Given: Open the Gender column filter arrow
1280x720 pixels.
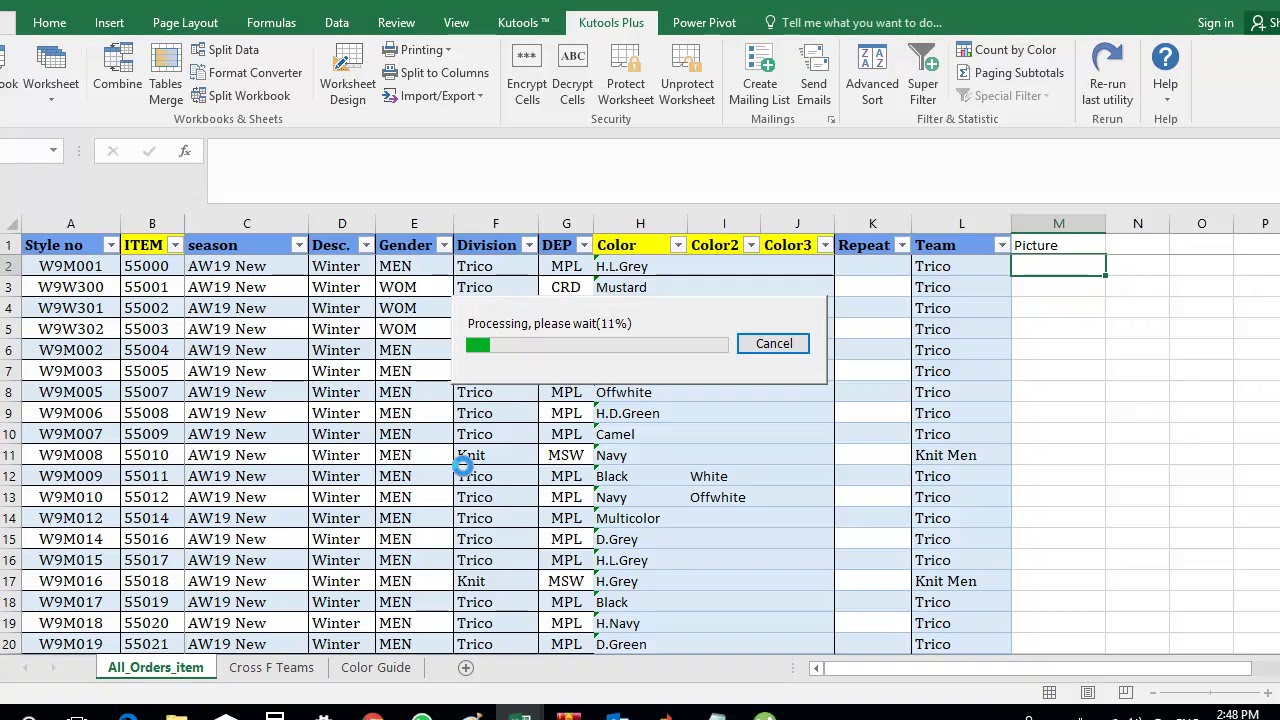Looking at the screenshot, I should (443, 245).
